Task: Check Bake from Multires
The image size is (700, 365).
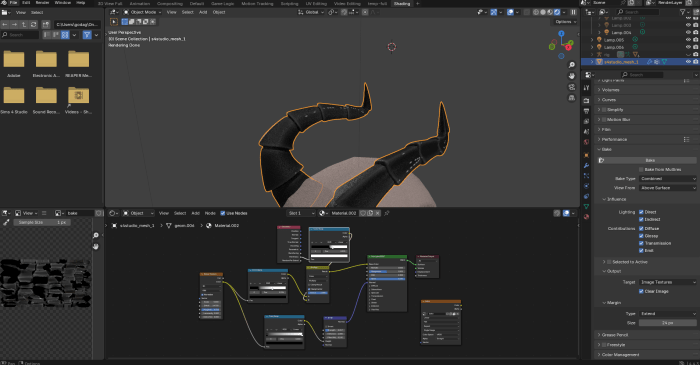Action: click(641, 170)
